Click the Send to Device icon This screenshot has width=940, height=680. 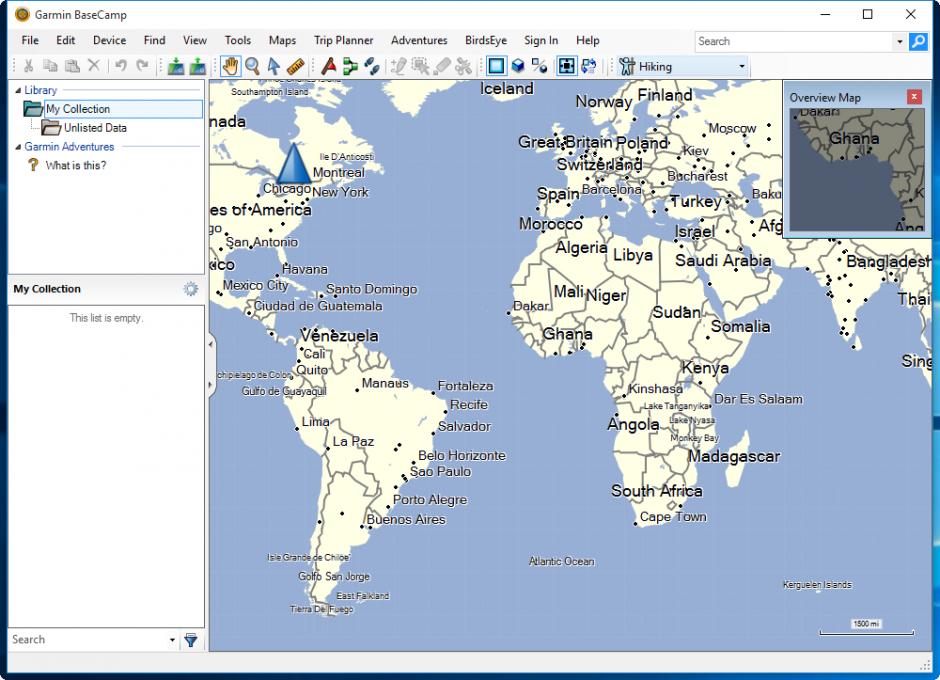coord(176,66)
